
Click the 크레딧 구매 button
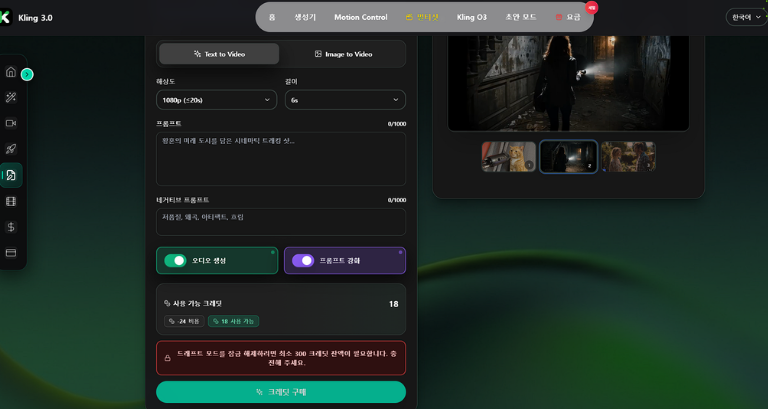[281, 392]
